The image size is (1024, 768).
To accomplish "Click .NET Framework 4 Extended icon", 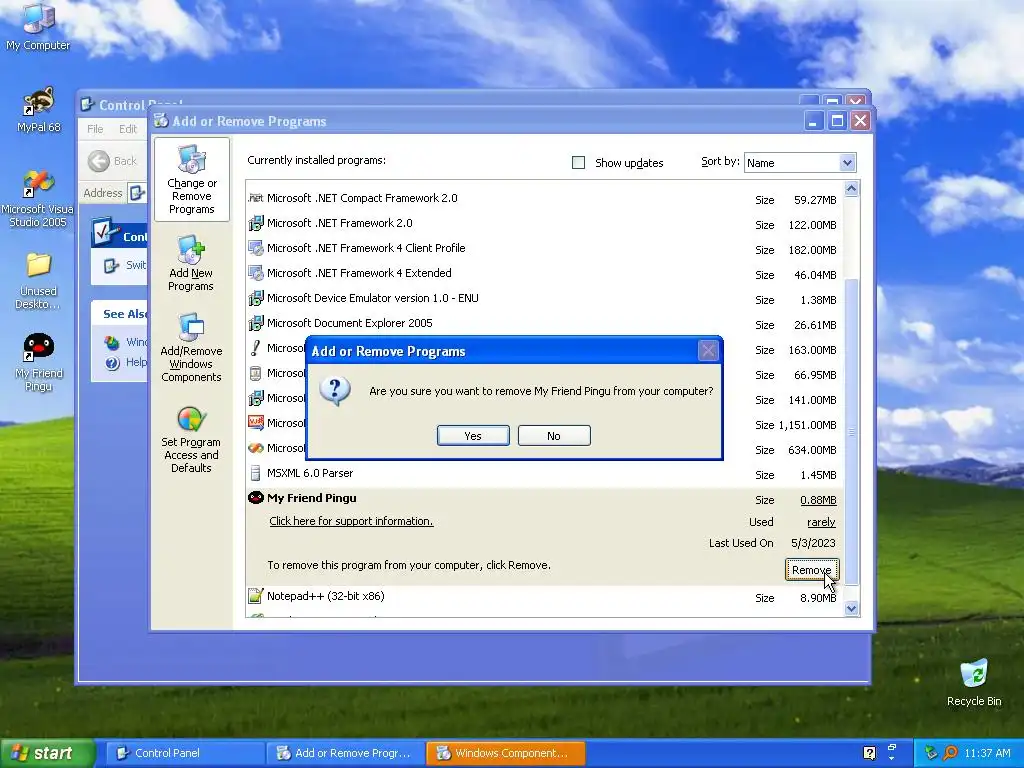I will click(255, 273).
